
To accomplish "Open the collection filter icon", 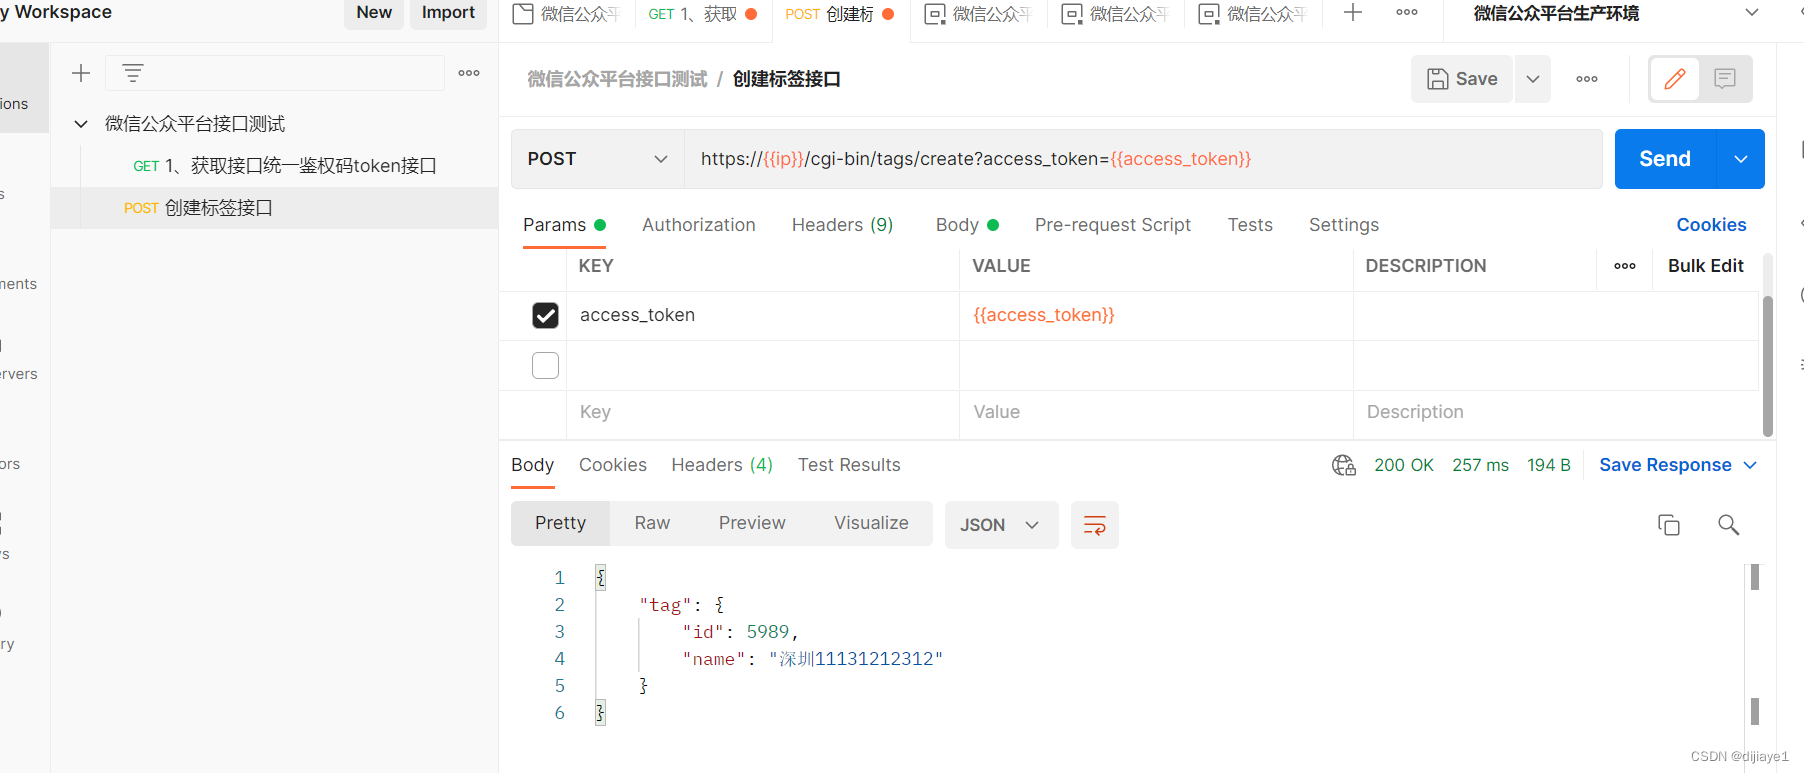I will point(133,73).
